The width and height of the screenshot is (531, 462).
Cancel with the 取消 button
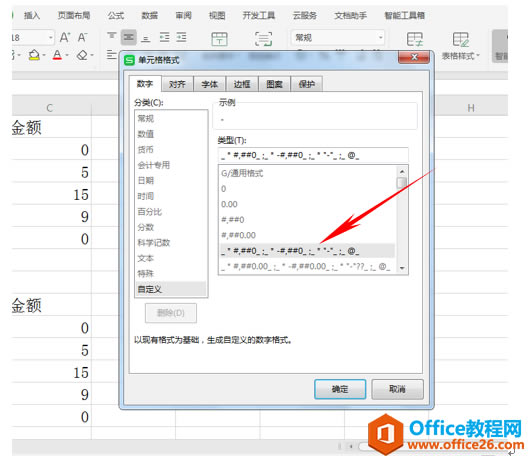tap(397, 389)
